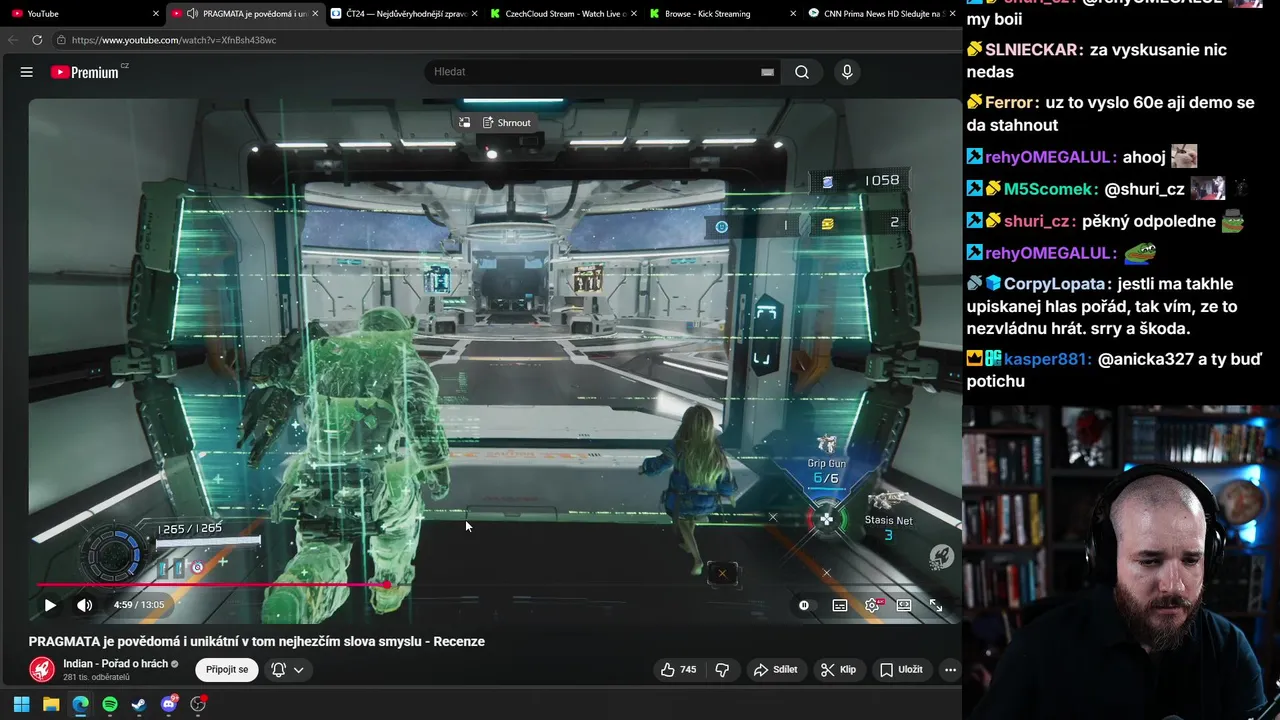Click the video title text
This screenshot has width=1280, height=720.
257,641
